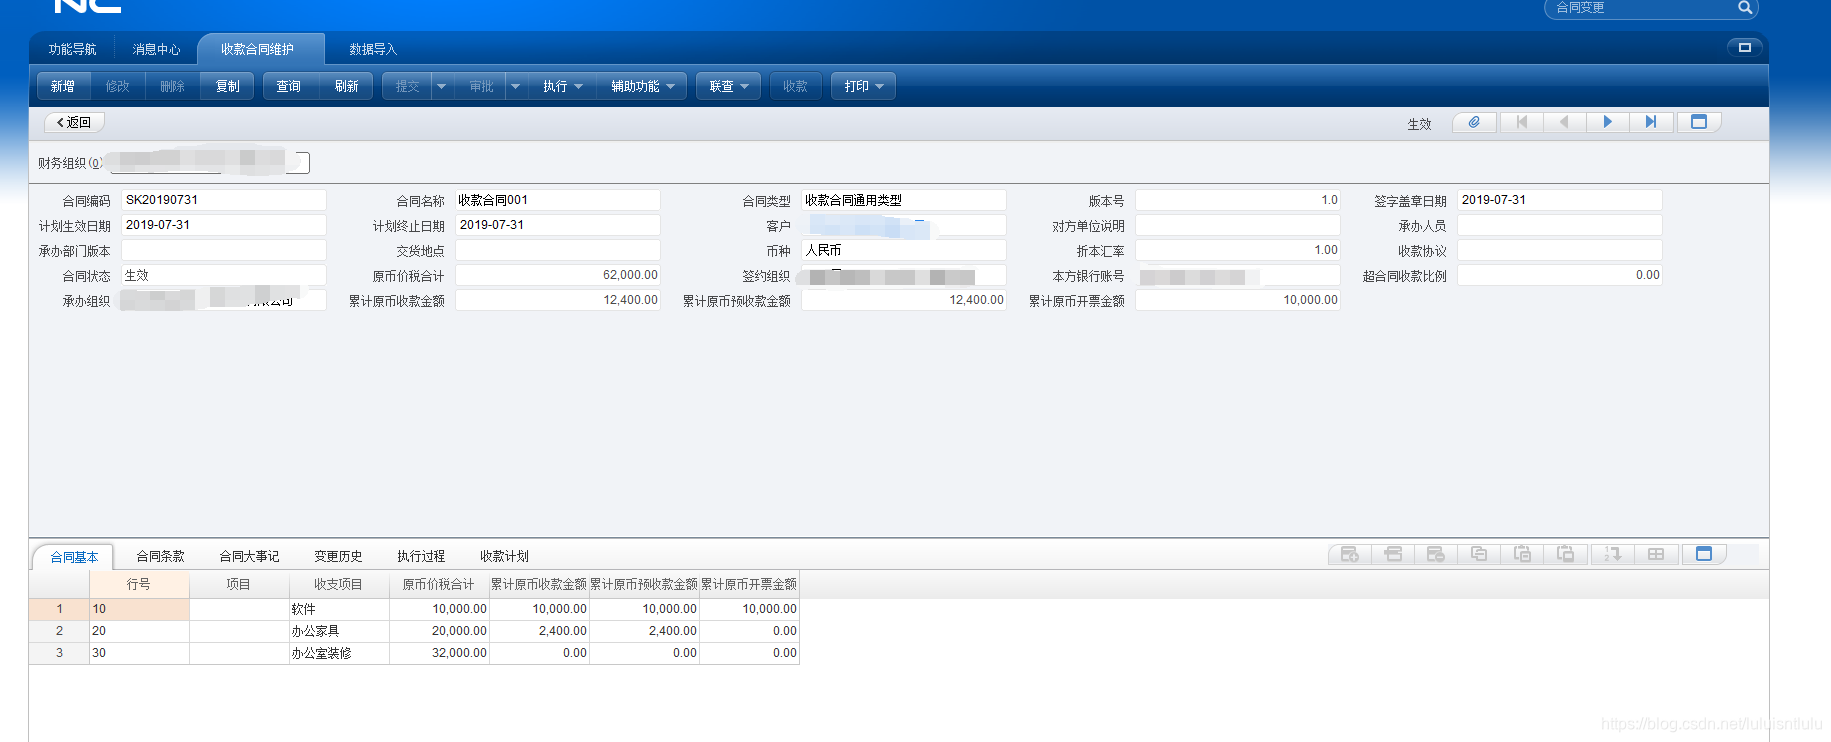Switch to the 收款合同维护 tab
This screenshot has width=1831, height=742.
pyautogui.click(x=260, y=49)
